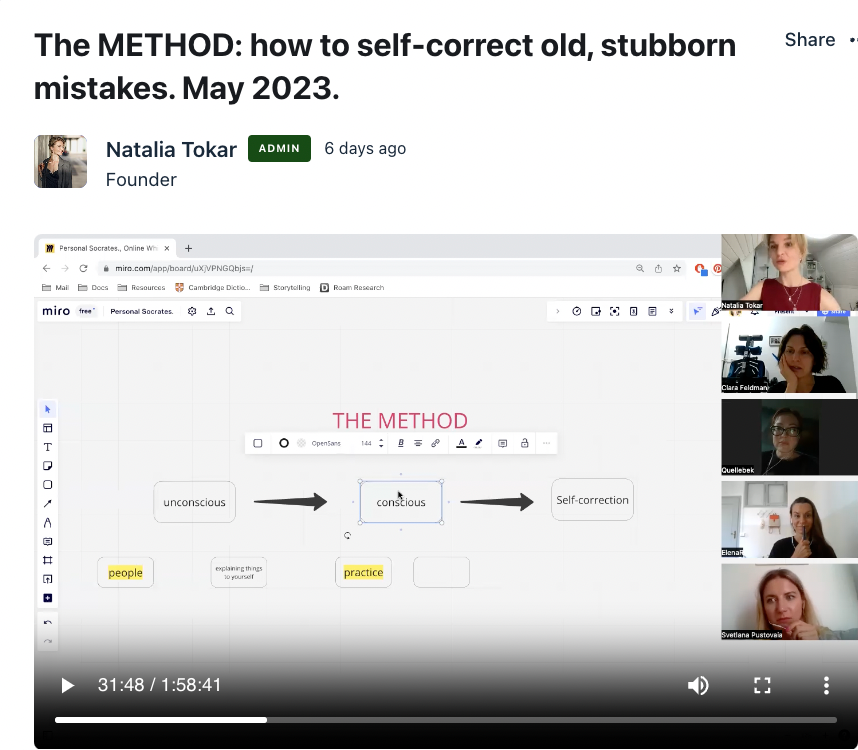Select the Miro Text tool

(x=48, y=447)
